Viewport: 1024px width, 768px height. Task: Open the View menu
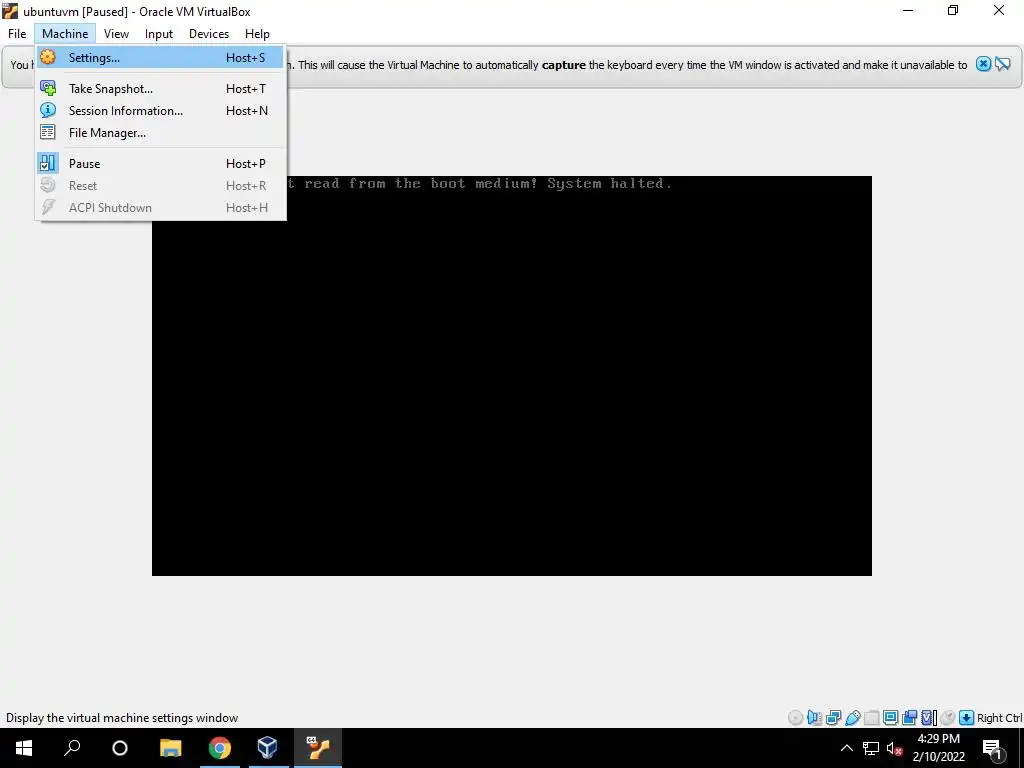point(116,33)
